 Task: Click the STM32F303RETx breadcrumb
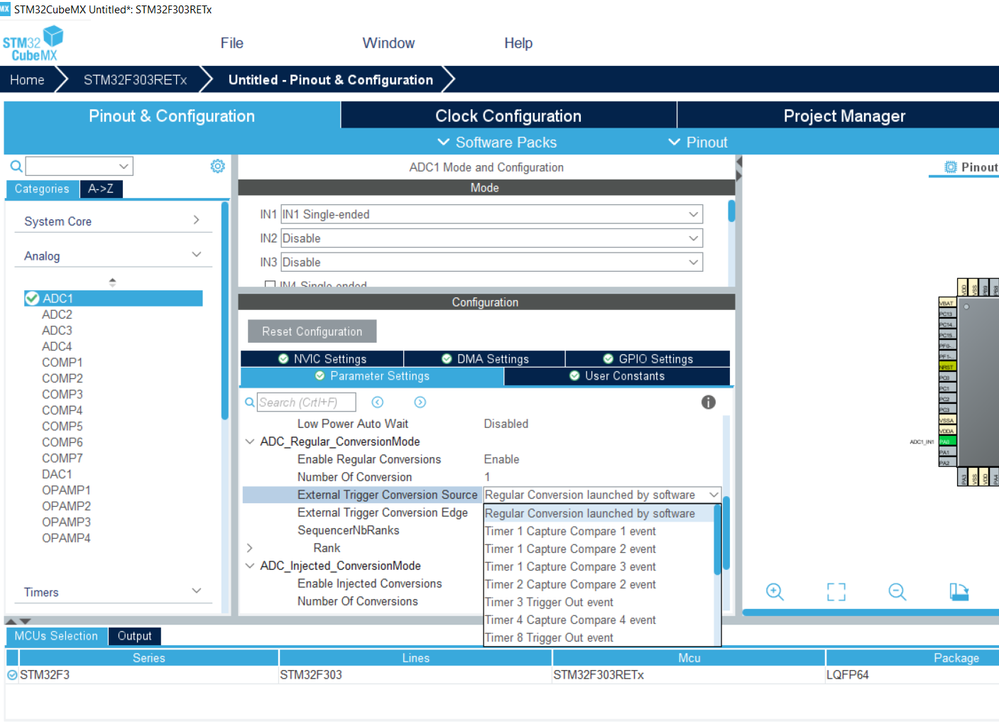tap(135, 80)
